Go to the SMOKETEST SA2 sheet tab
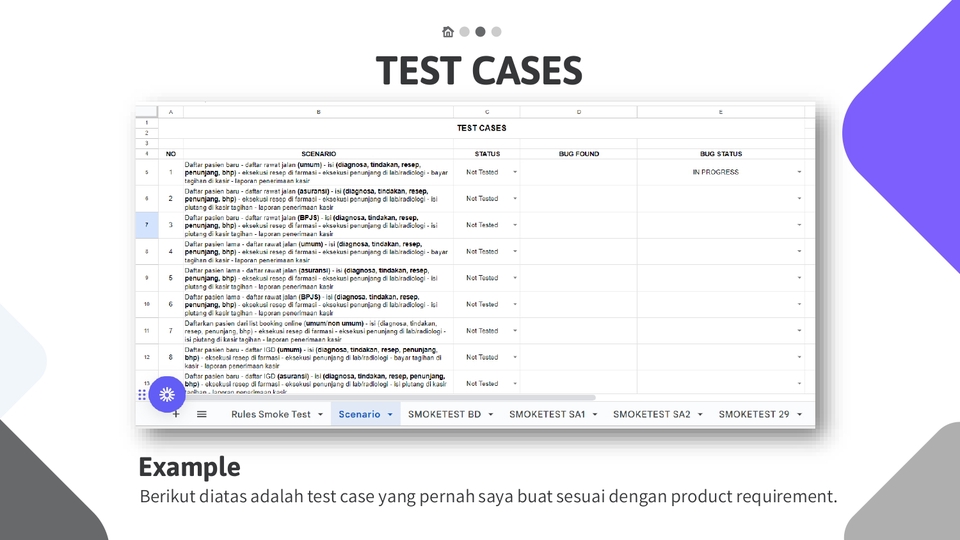This screenshot has height=540, width=960. point(651,414)
